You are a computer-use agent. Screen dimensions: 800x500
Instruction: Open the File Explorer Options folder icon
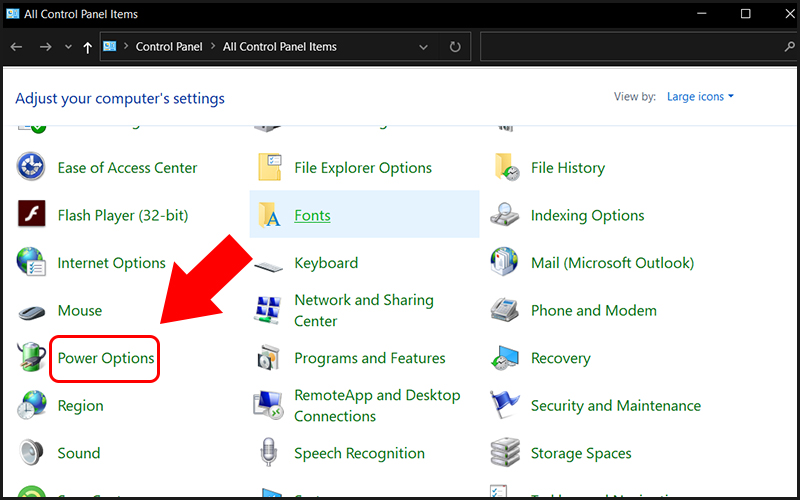click(x=269, y=167)
